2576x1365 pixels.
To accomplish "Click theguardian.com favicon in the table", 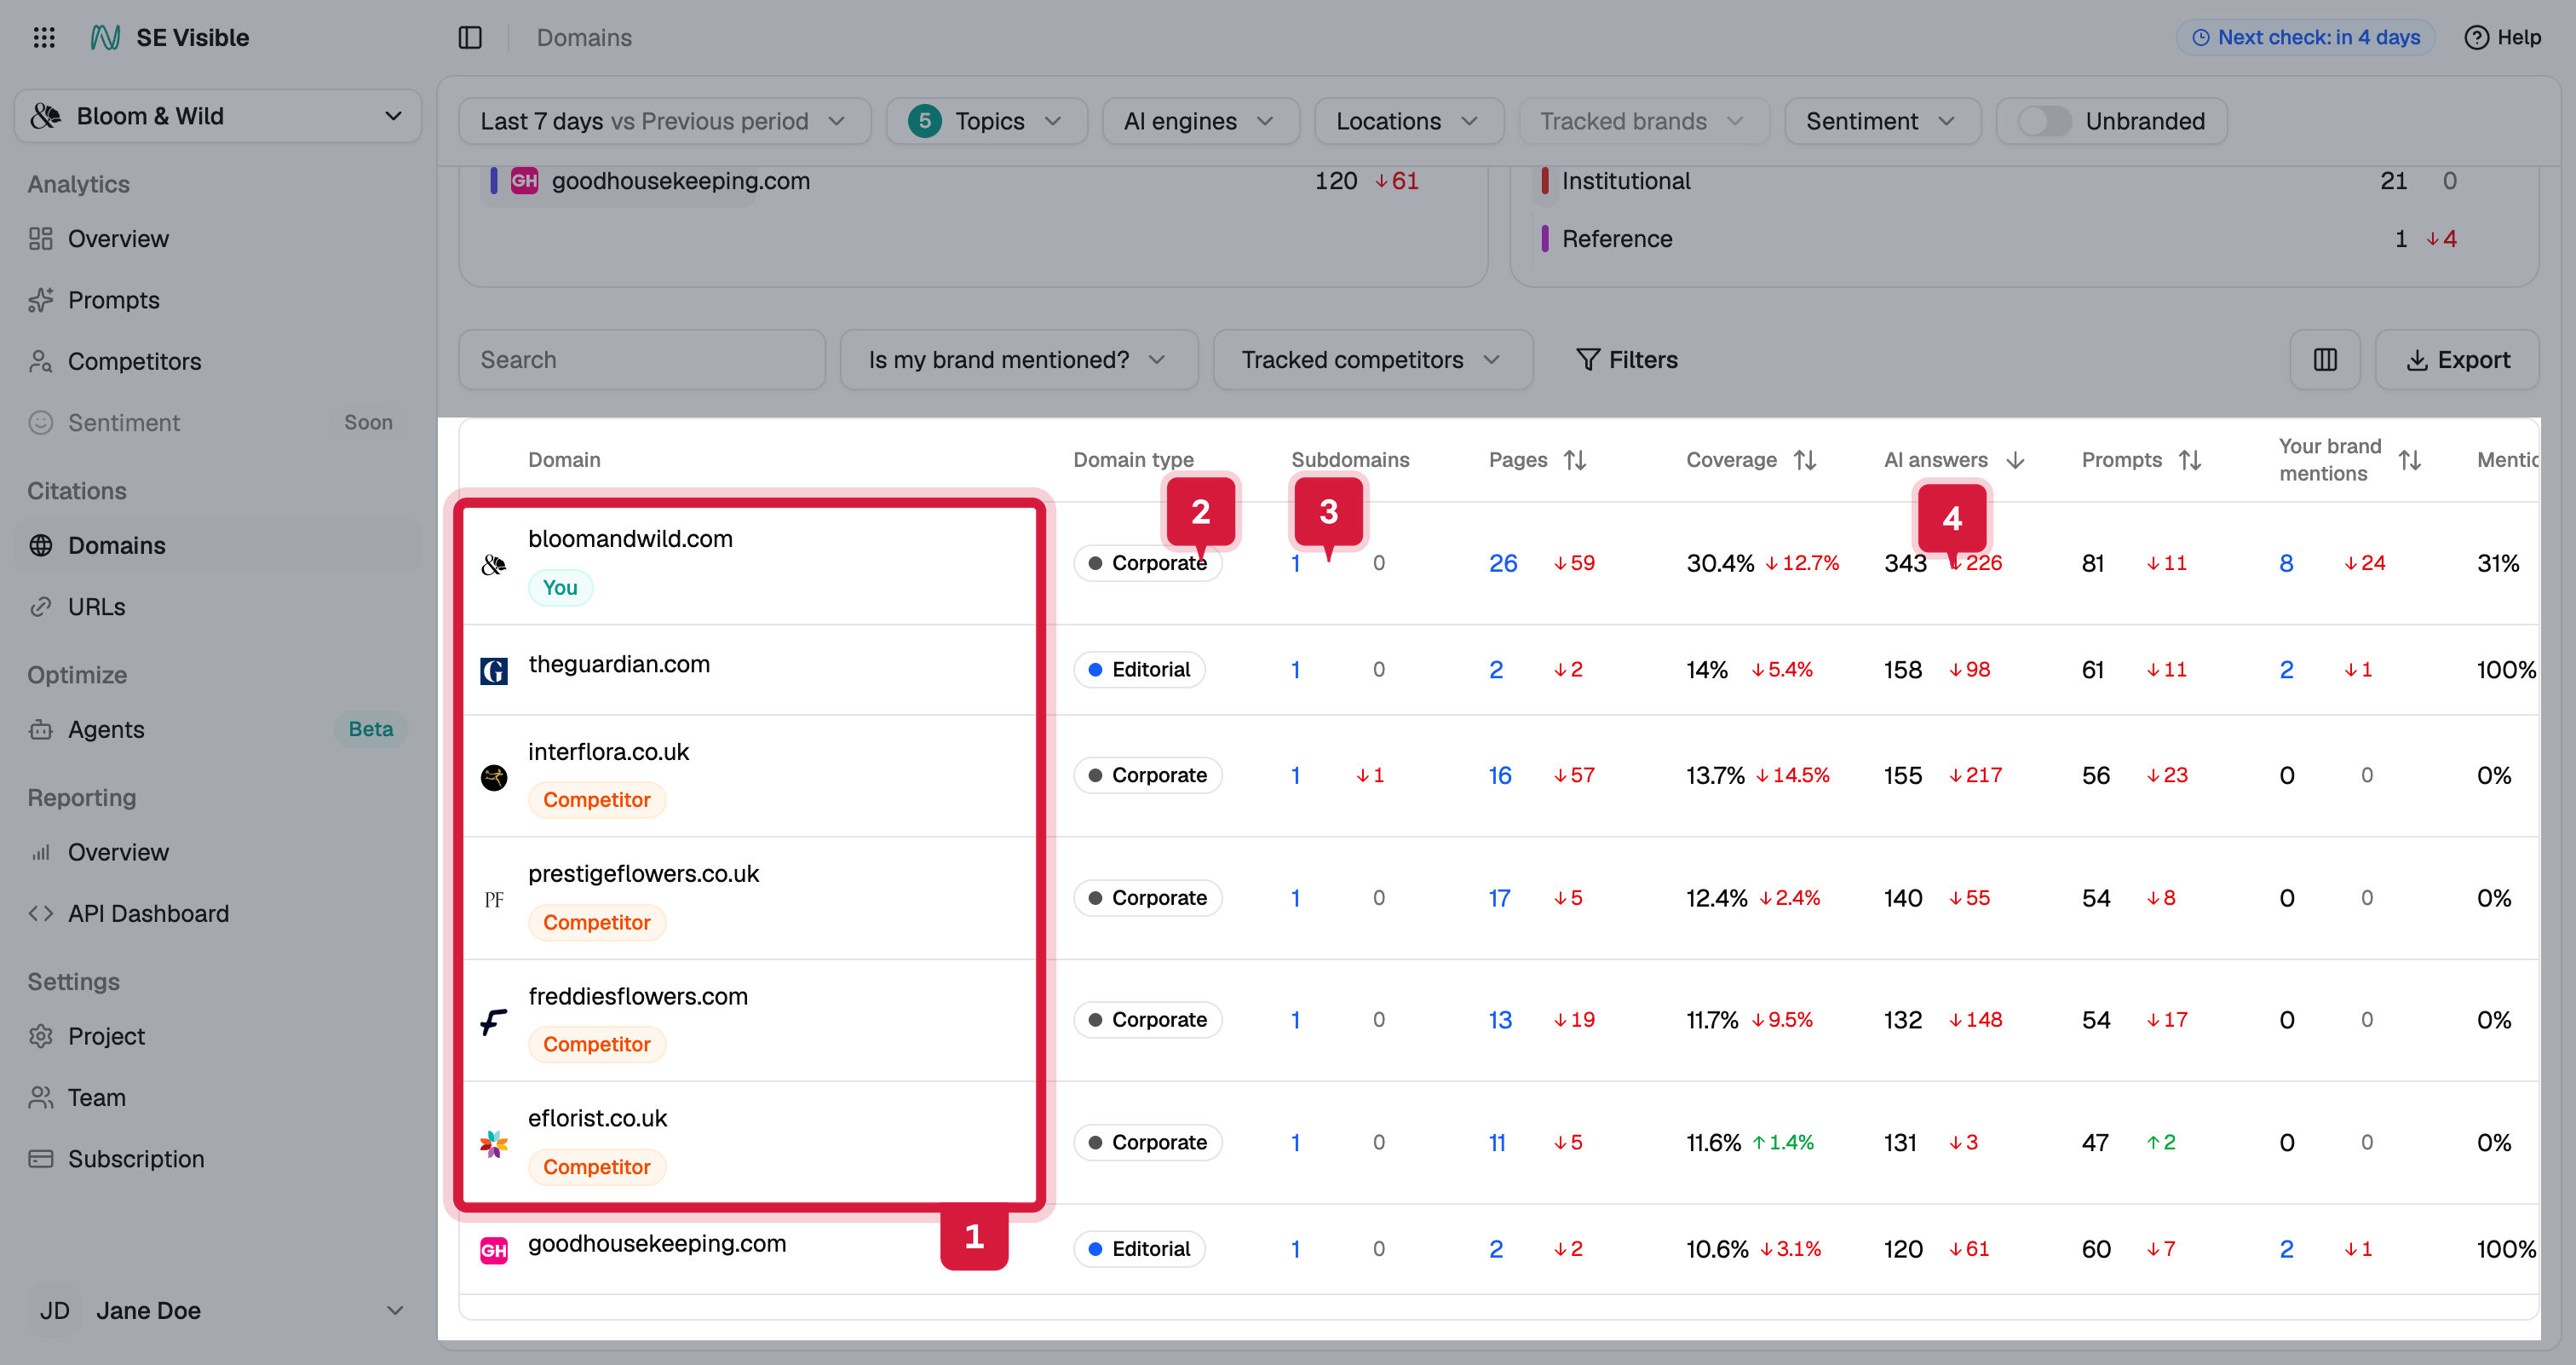I will (x=494, y=670).
